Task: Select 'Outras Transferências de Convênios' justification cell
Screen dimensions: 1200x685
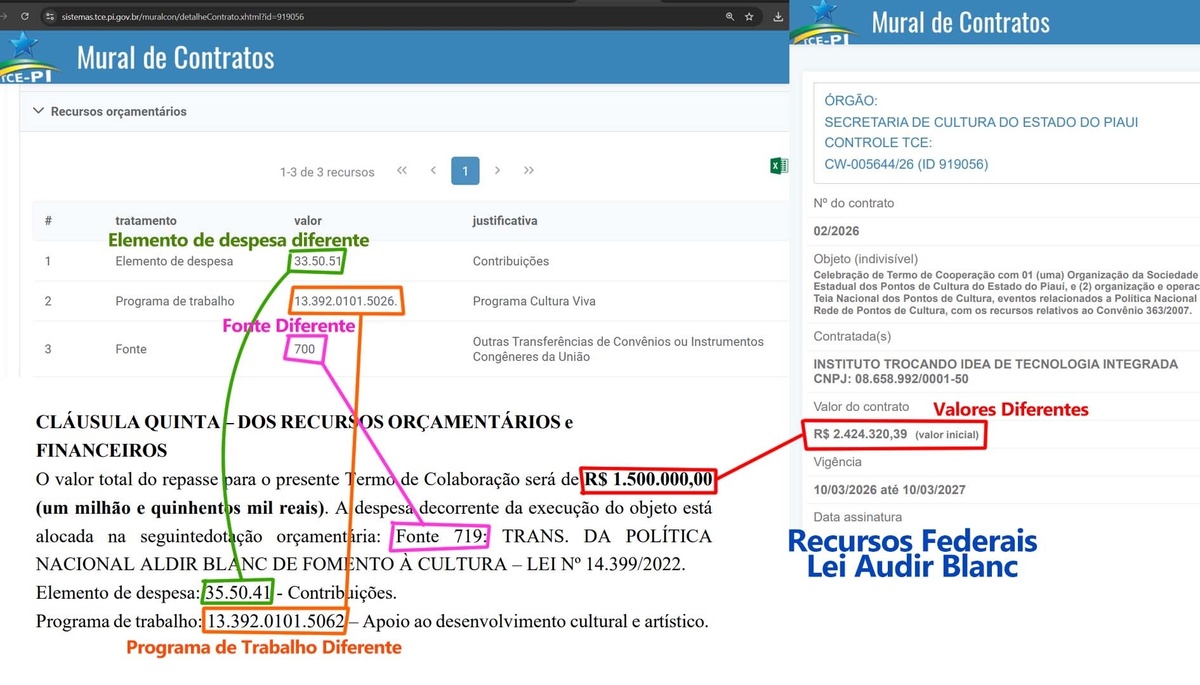Action: 618,349
